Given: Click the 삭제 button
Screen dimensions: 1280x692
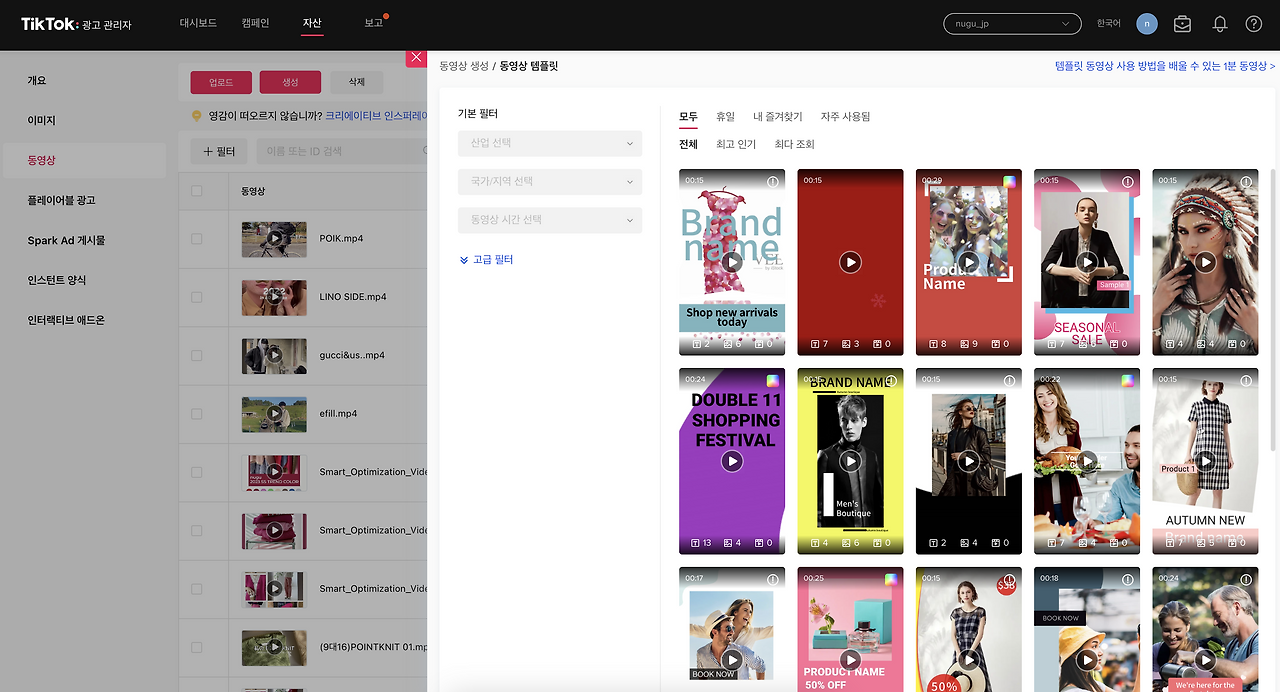Looking at the screenshot, I should click(356, 82).
